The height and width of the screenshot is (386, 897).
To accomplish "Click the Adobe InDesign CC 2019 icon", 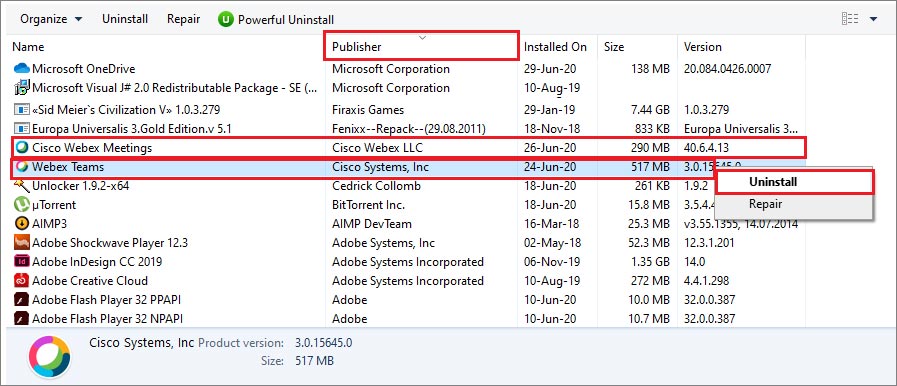I will click(22, 261).
